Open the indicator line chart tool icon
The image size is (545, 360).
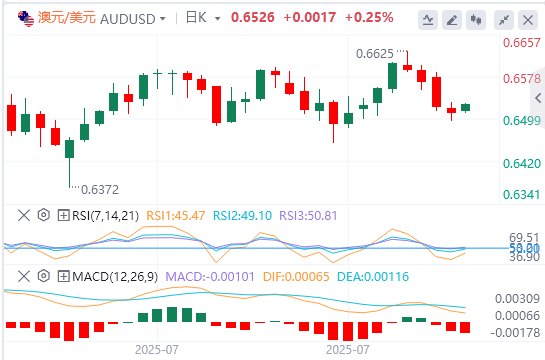pos(428,20)
